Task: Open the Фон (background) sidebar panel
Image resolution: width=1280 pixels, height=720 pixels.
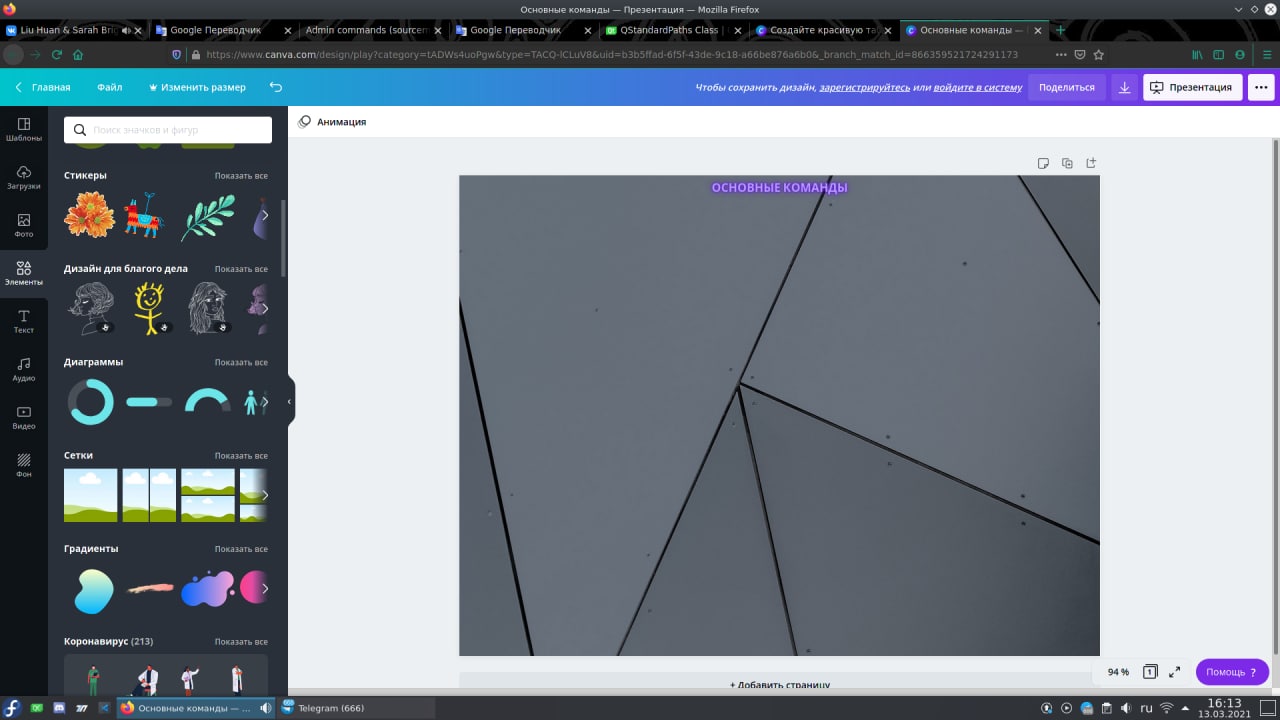Action: tap(24, 465)
